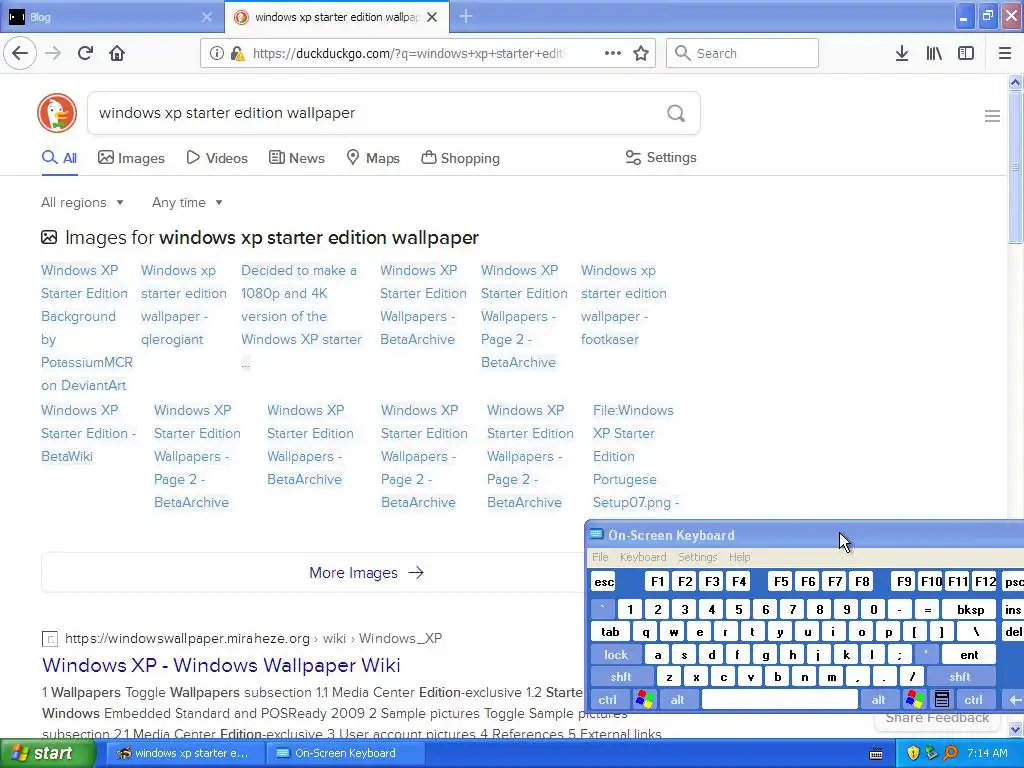
Task: Open DuckDuckGo side menu icon
Action: click(992, 116)
